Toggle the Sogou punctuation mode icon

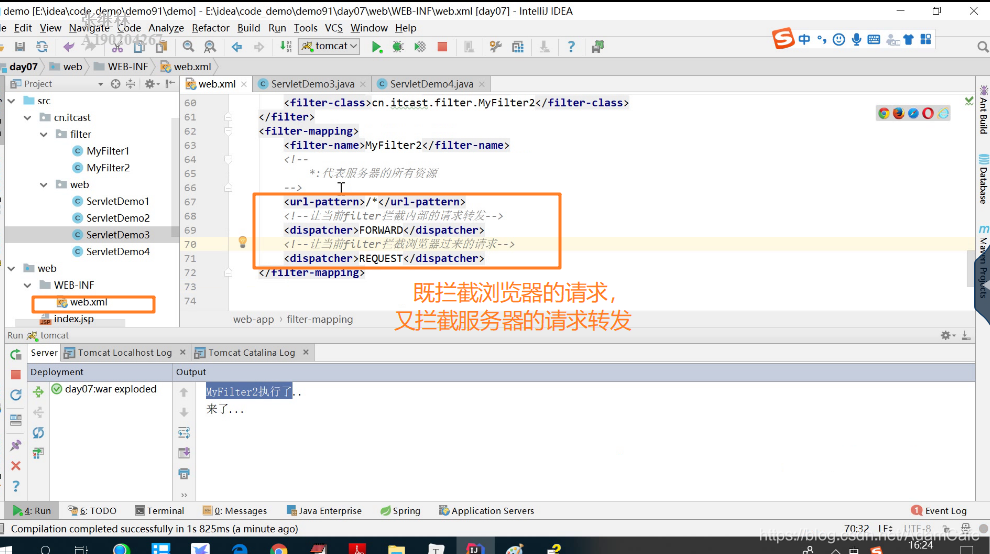pos(821,39)
